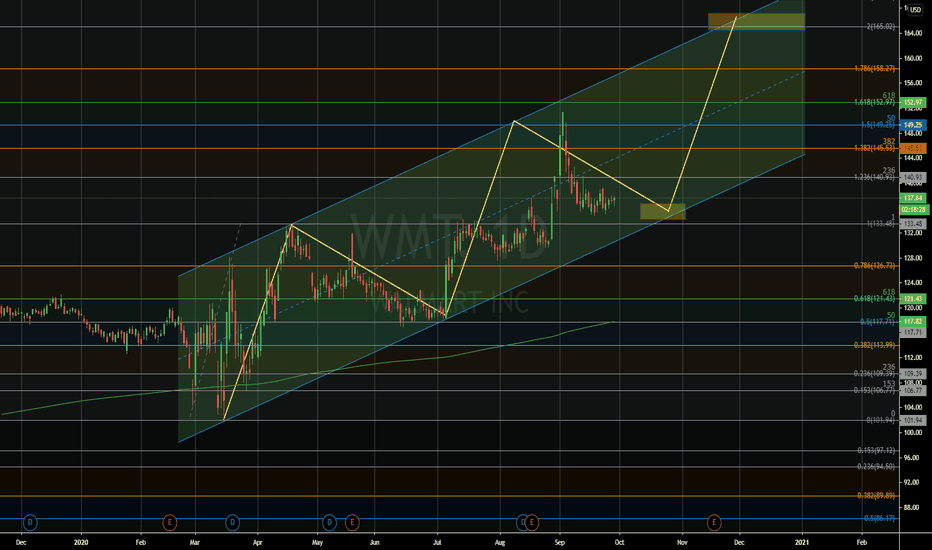932x550 pixels.
Task: Click the Nov label on time axis
Action: point(682,542)
